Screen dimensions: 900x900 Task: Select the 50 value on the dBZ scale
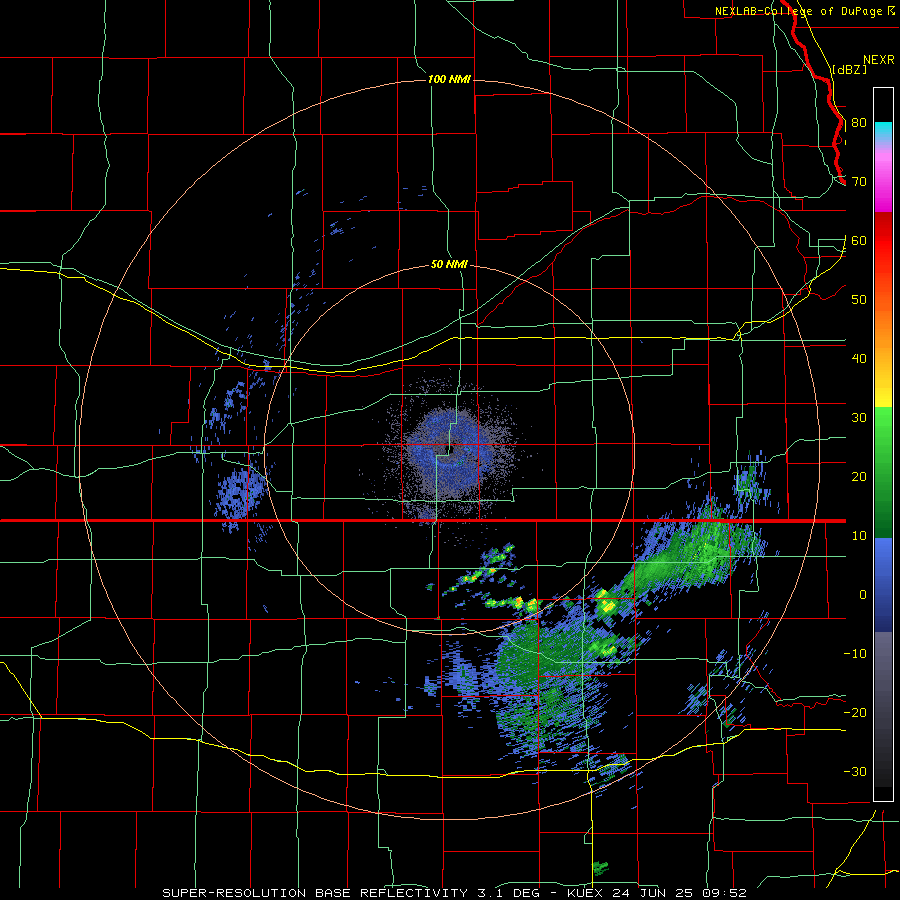pyautogui.click(x=859, y=300)
